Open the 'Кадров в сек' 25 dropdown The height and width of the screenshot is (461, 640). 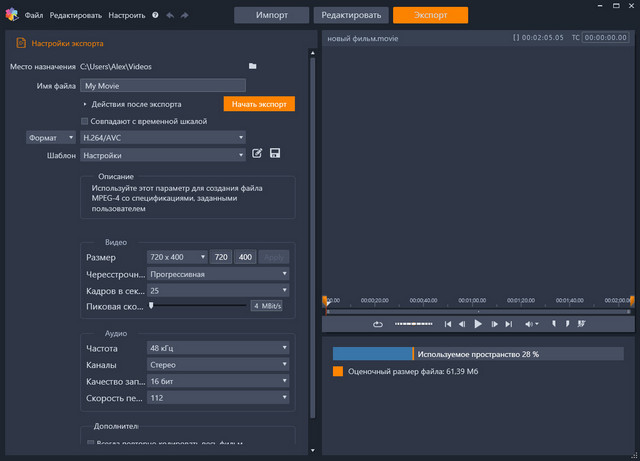pos(218,290)
